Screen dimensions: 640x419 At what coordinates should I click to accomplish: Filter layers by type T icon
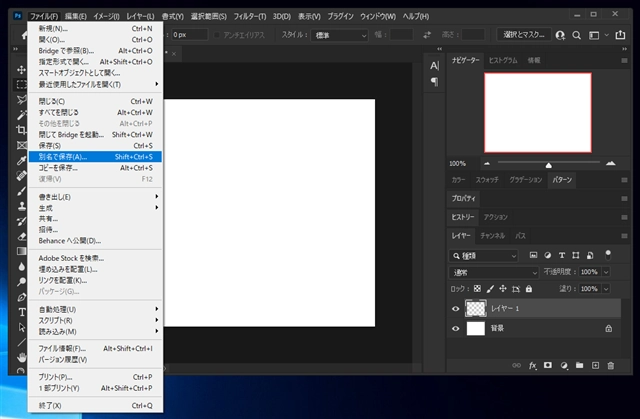pyautogui.click(x=562, y=255)
